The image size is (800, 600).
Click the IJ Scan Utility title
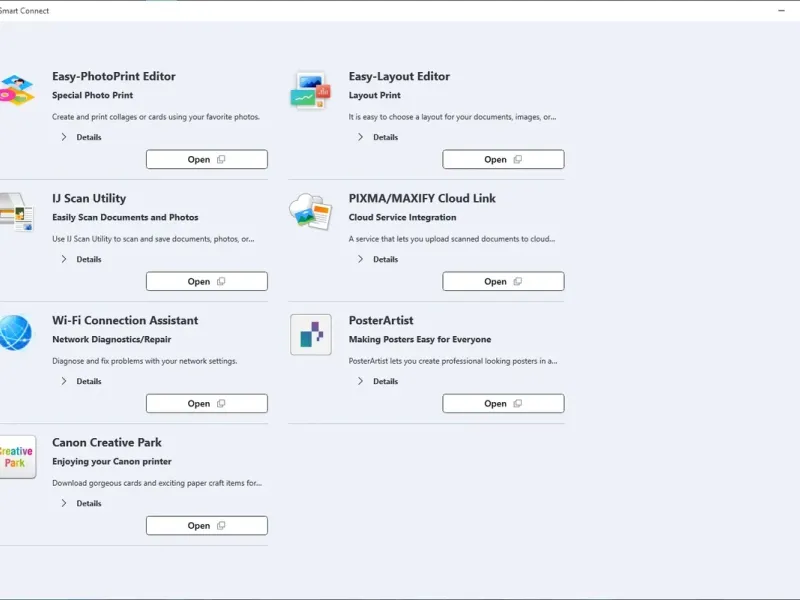click(89, 198)
